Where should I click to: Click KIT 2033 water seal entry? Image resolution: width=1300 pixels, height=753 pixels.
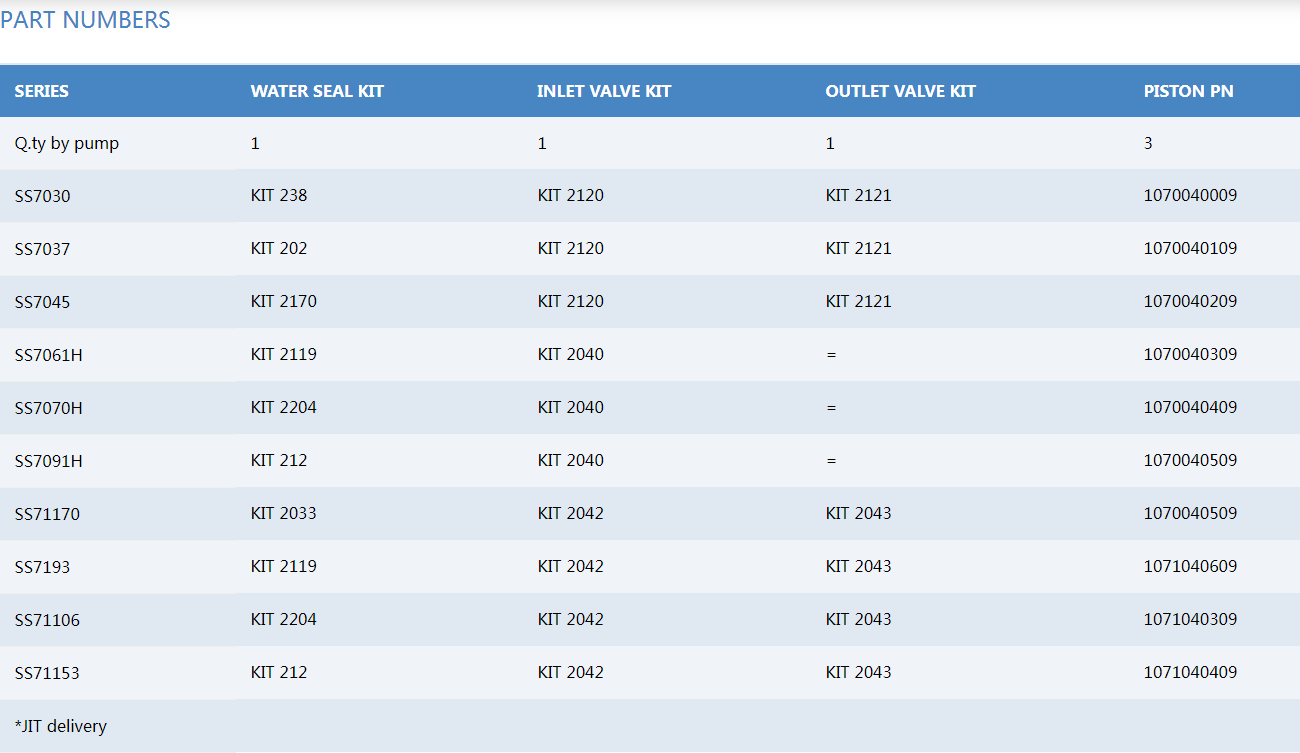283,513
